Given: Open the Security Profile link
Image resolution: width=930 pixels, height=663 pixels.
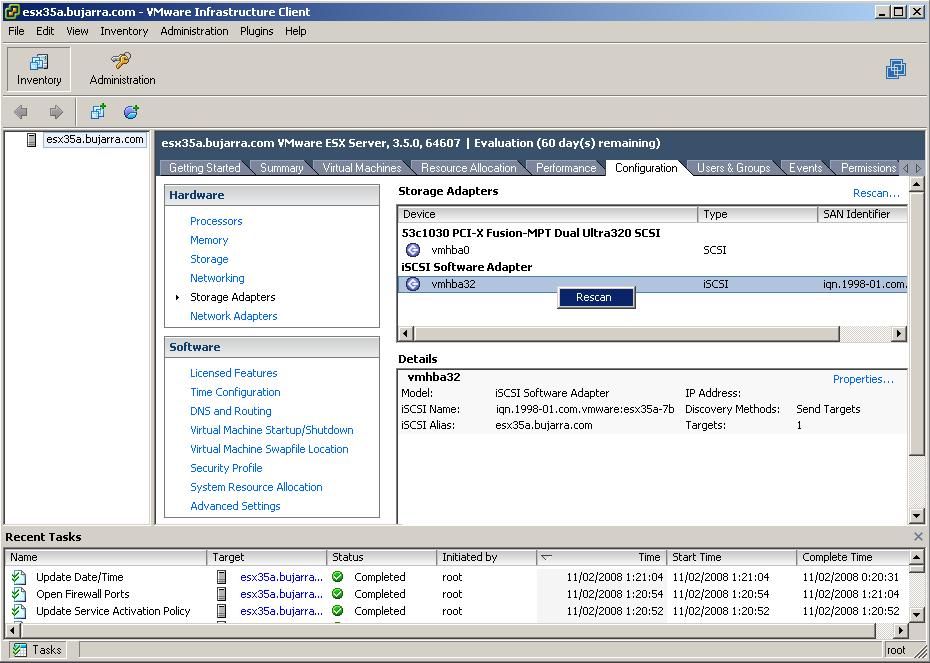Looking at the screenshot, I should [226, 468].
